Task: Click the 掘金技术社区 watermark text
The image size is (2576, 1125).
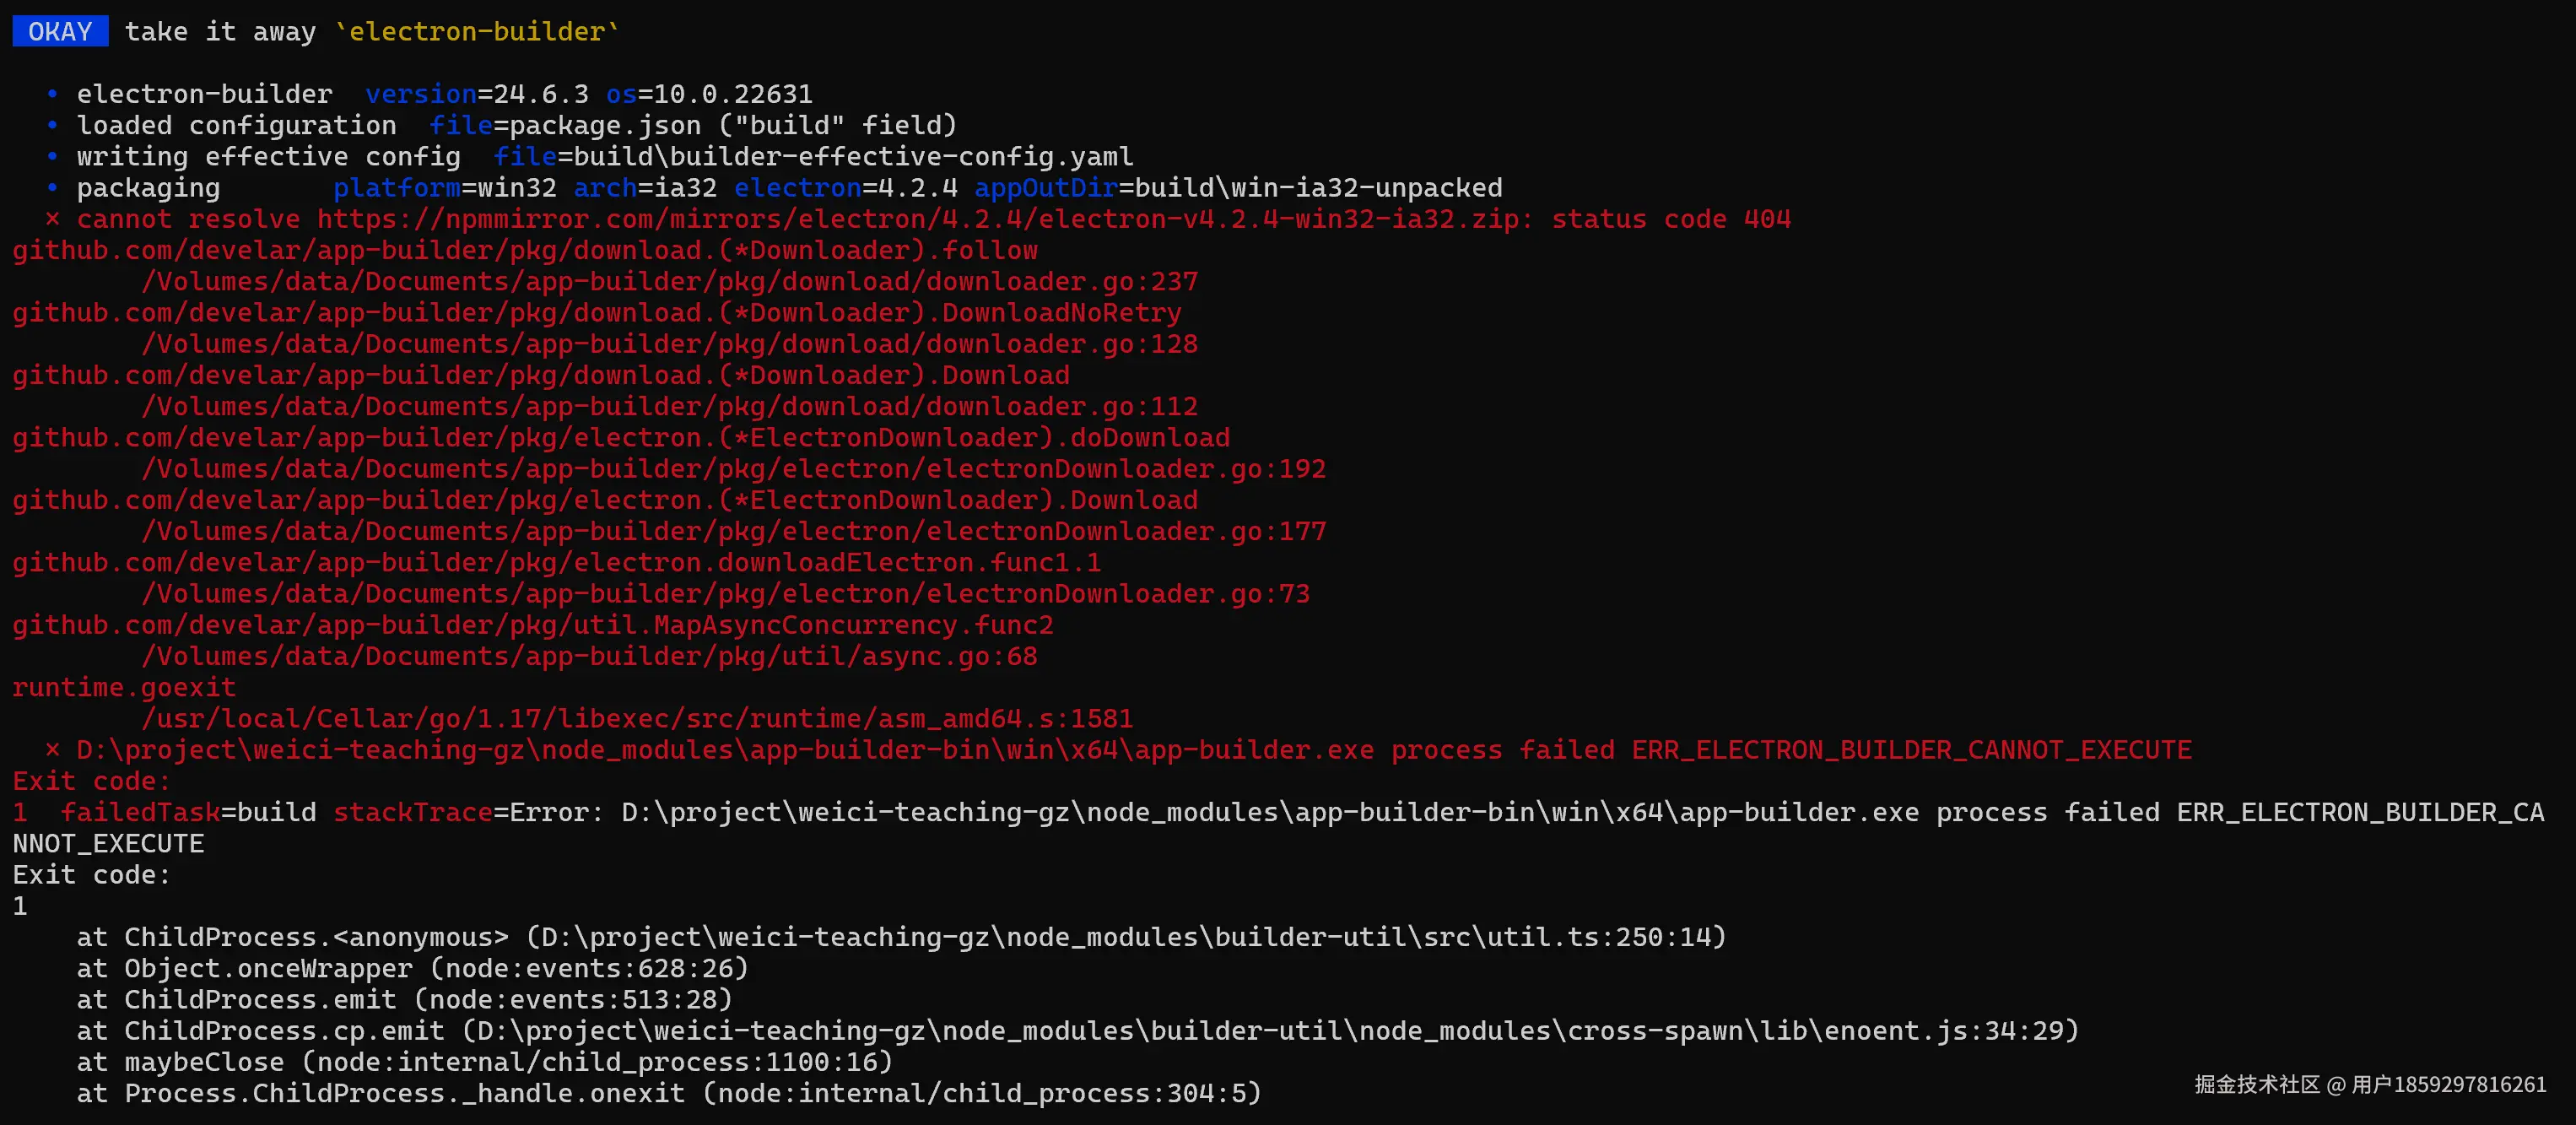Action: click(x=2256, y=1085)
